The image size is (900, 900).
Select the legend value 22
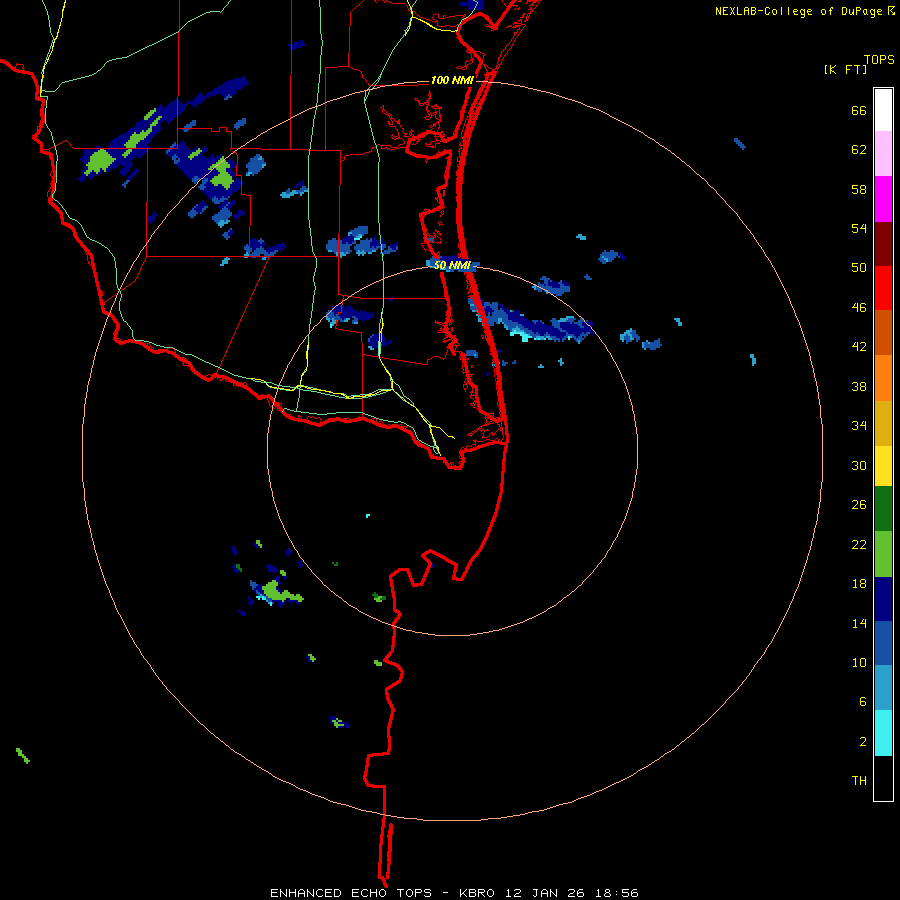tap(859, 544)
